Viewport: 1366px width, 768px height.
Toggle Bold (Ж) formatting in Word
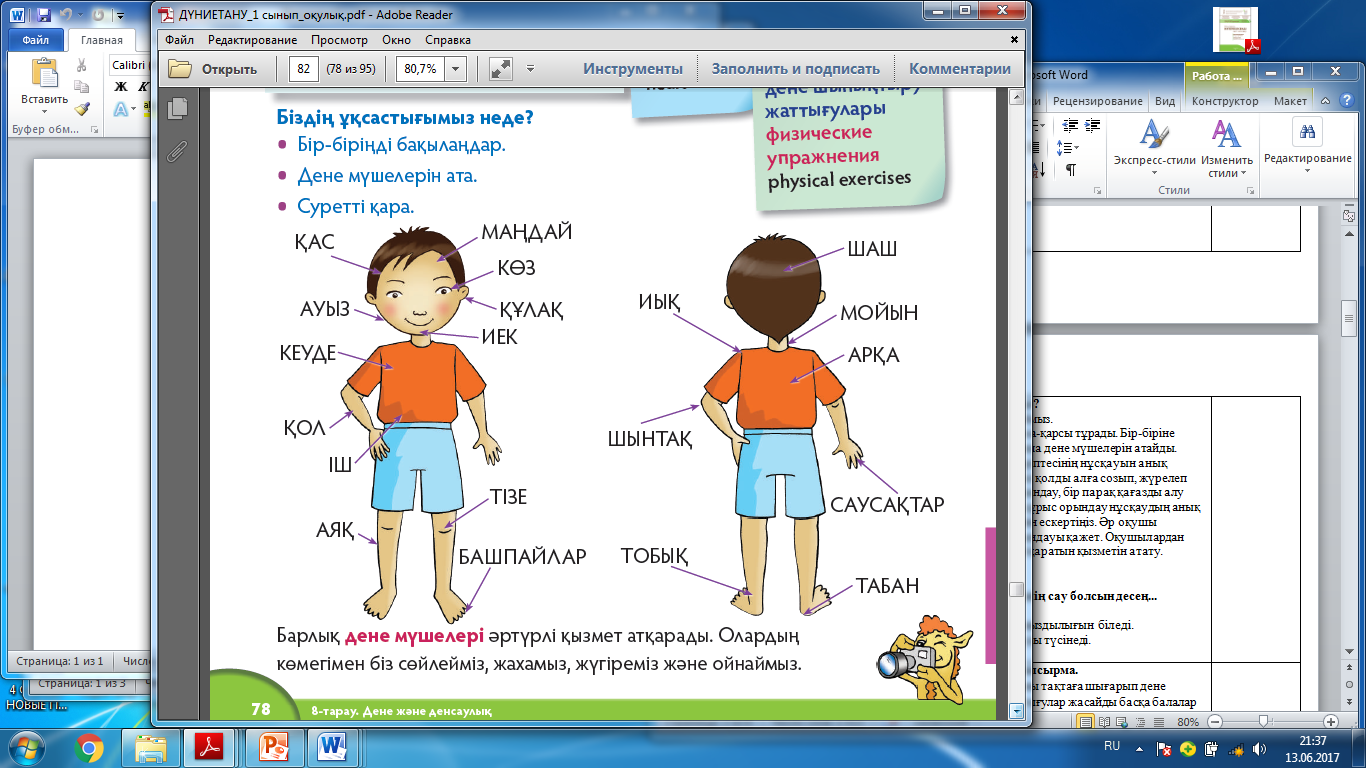pos(122,87)
